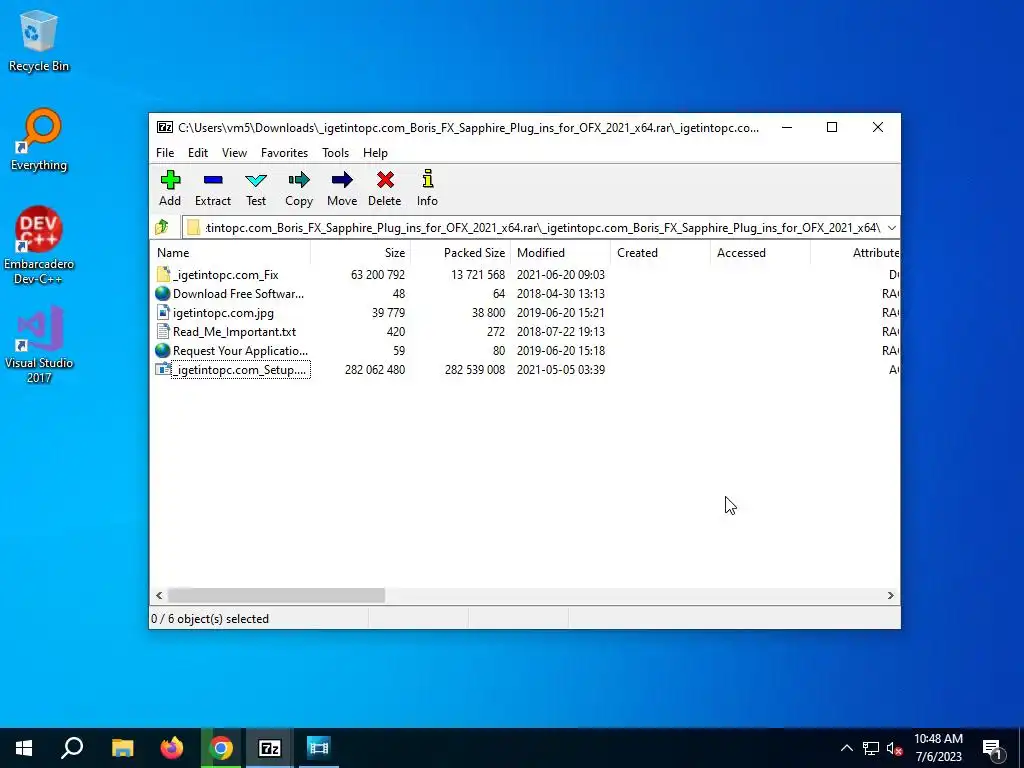Click modified date 2021-06-20 09:03

tap(561, 274)
